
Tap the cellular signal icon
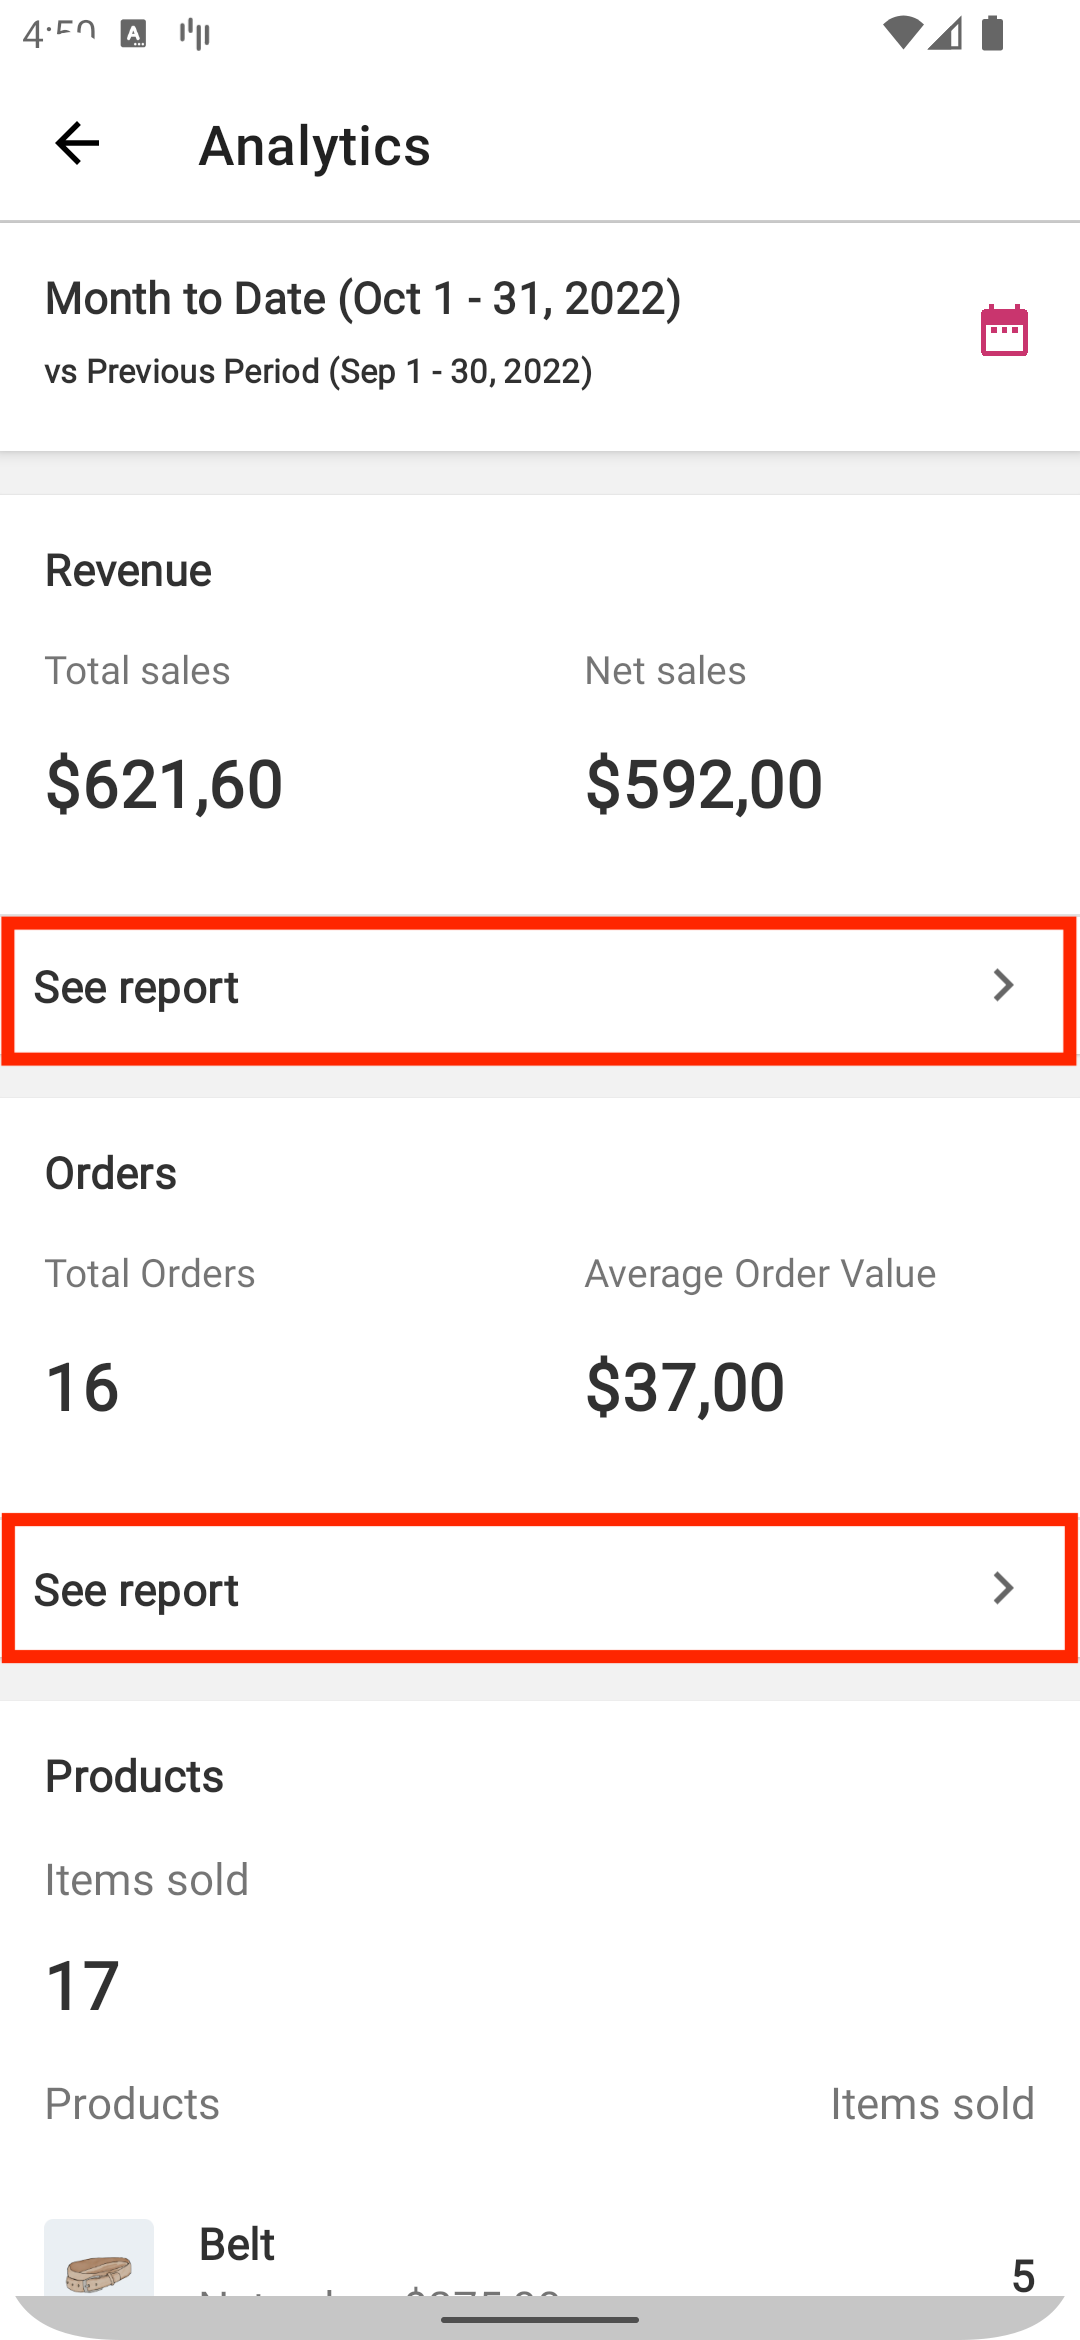coord(944,33)
